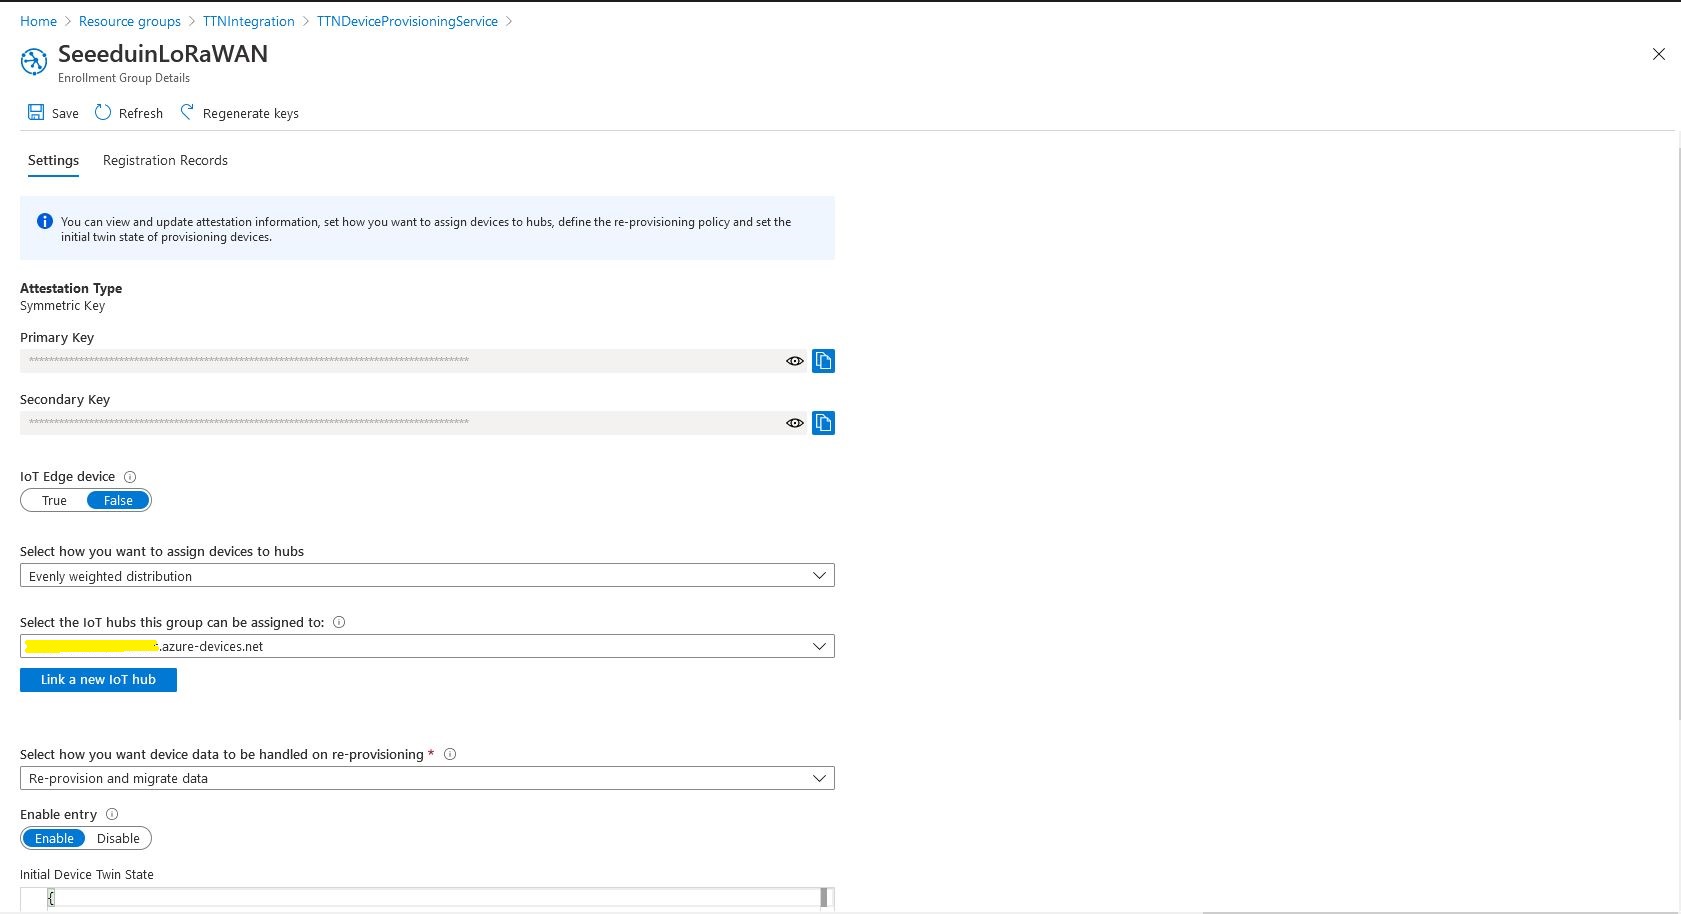Show the Secondary Key value
The image size is (1681, 914).
click(x=794, y=423)
